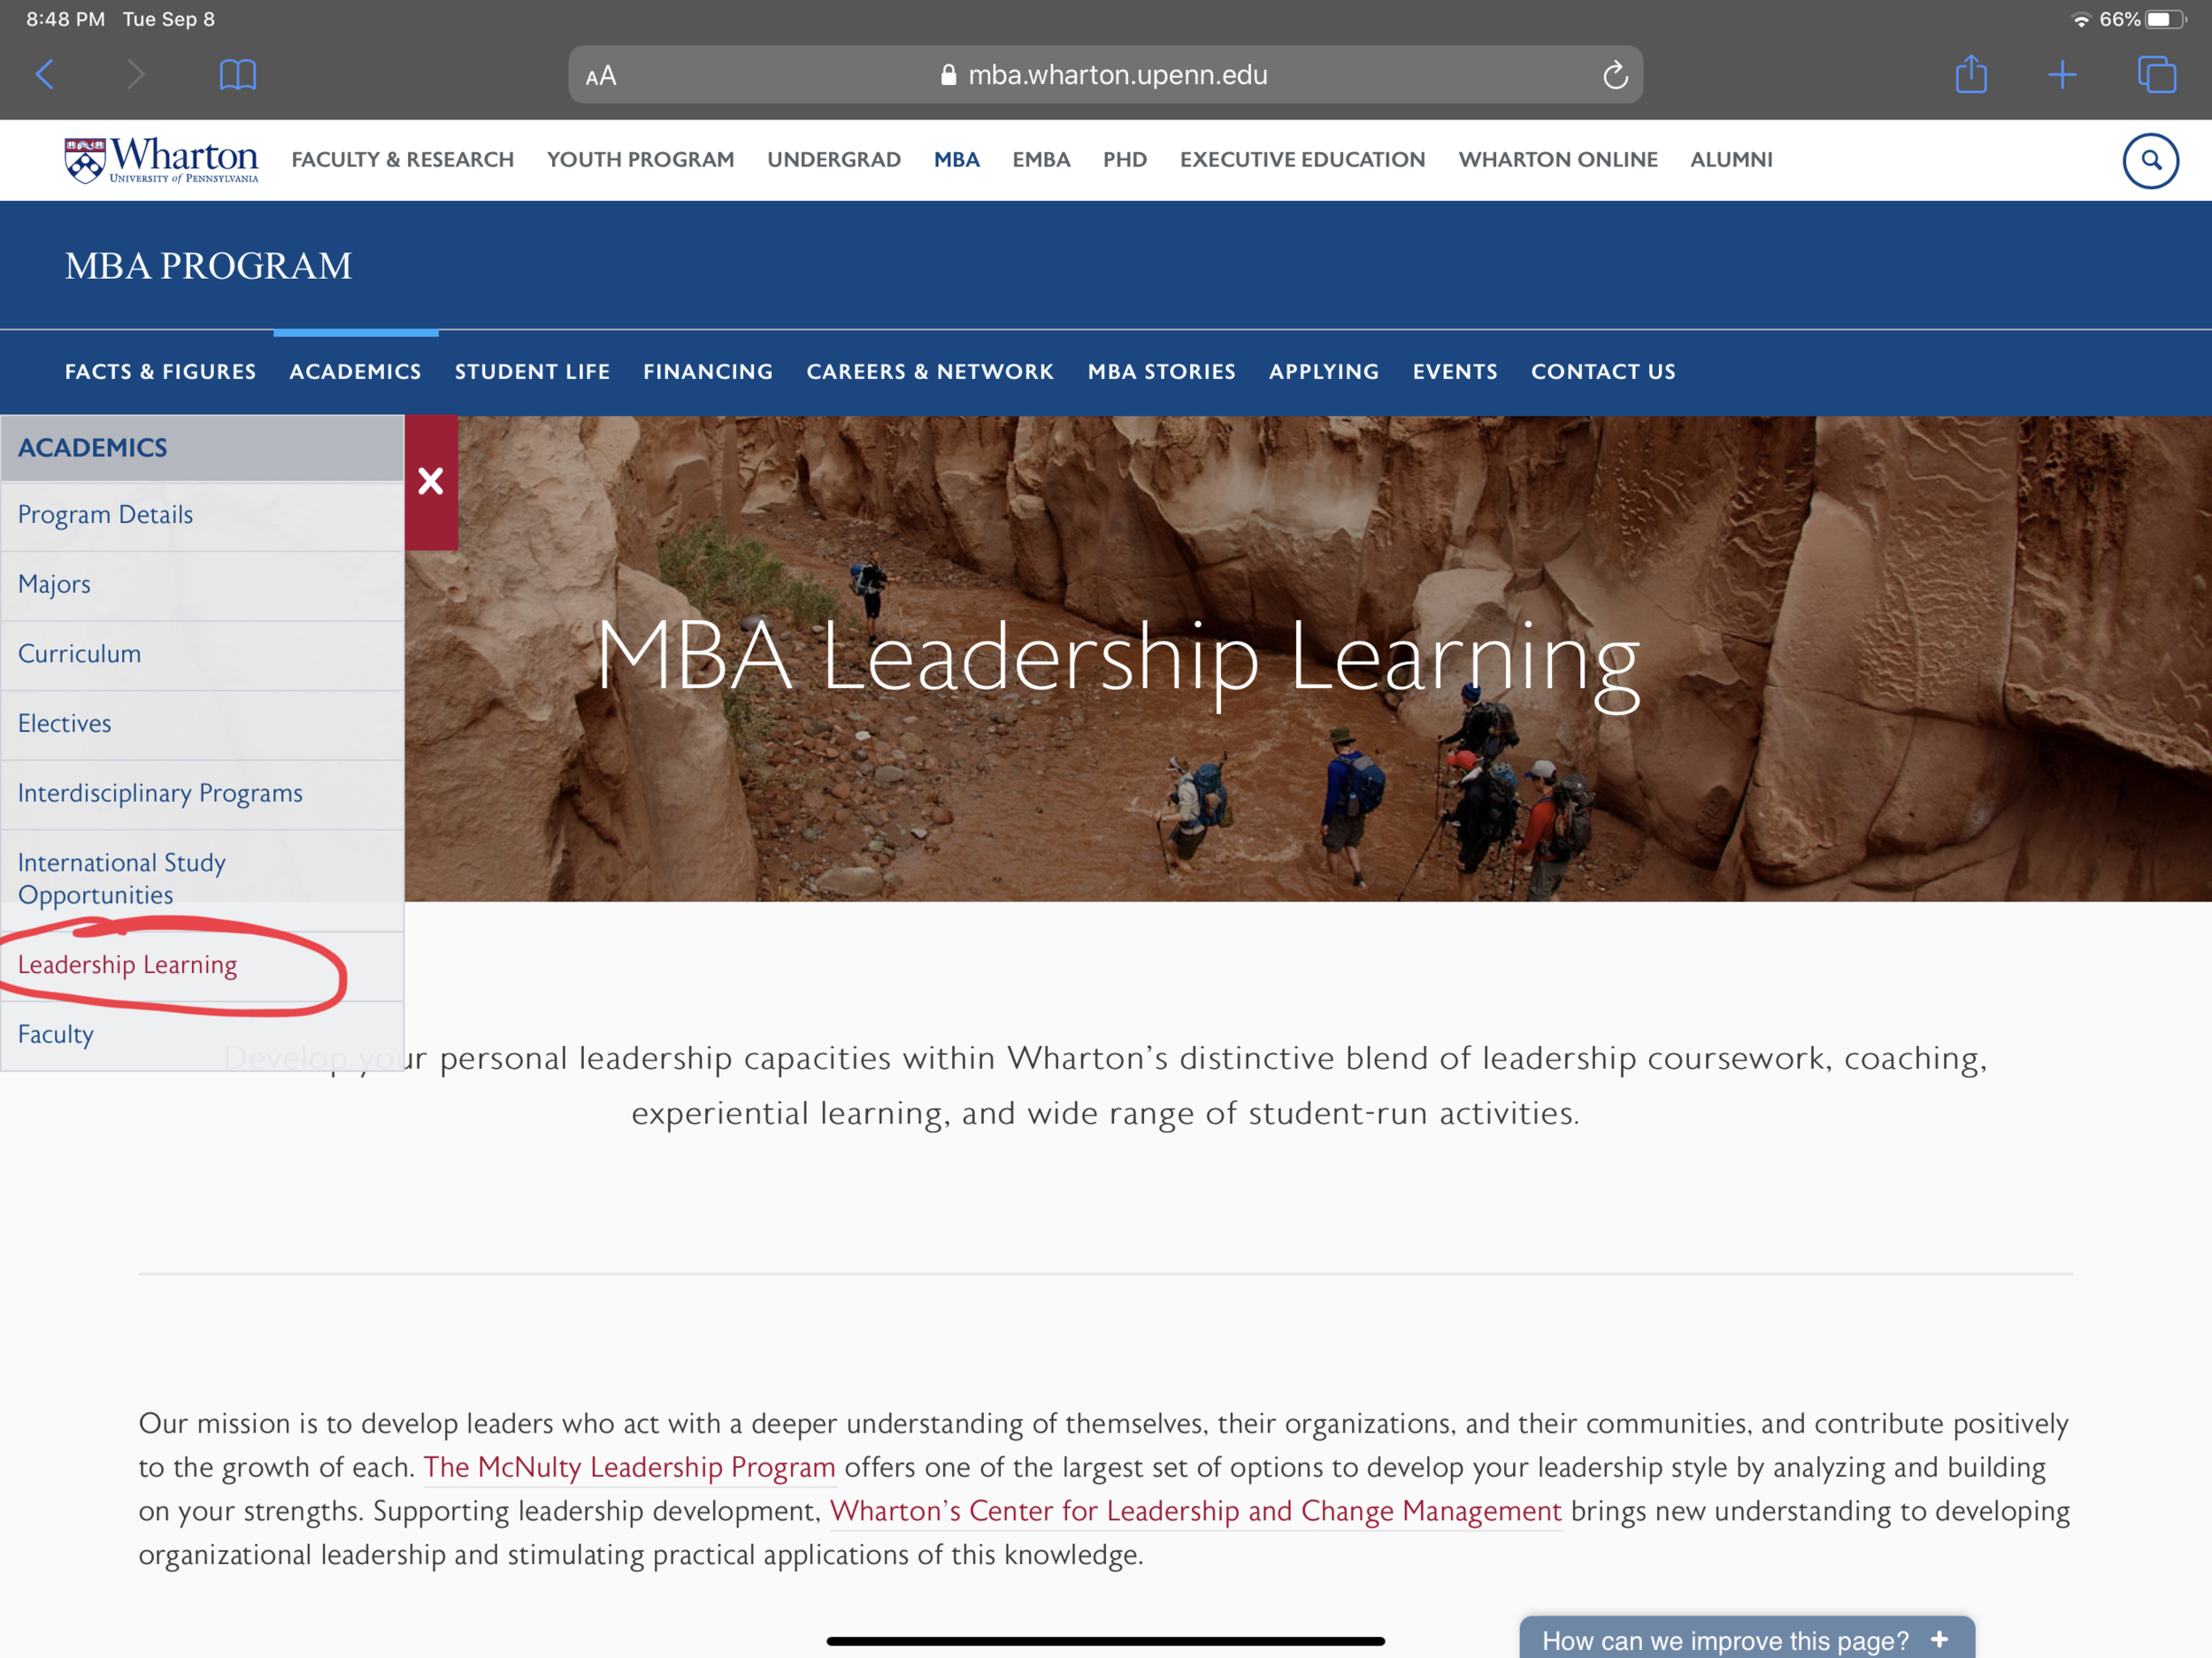Viewport: 2212px width, 1658px height.
Task: Go to Electives in the sidebar
Action: click(x=202, y=724)
